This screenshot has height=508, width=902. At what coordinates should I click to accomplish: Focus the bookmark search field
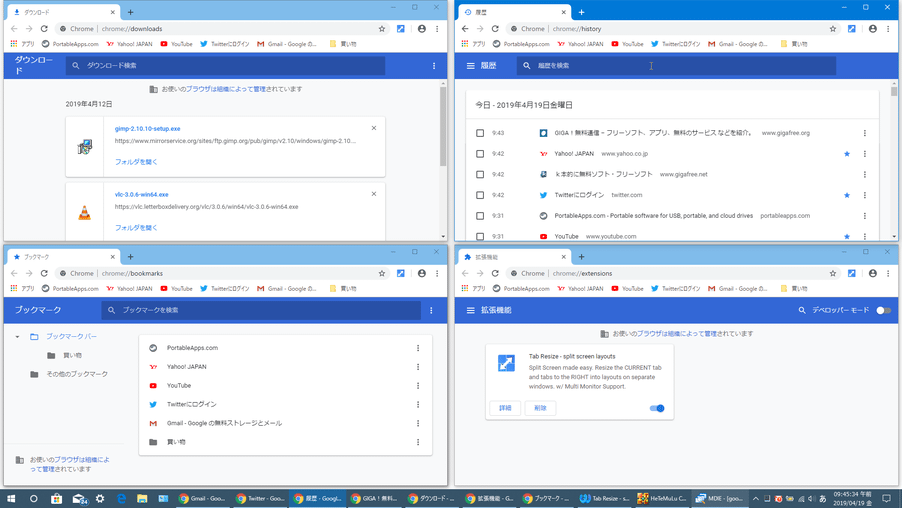(261, 310)
